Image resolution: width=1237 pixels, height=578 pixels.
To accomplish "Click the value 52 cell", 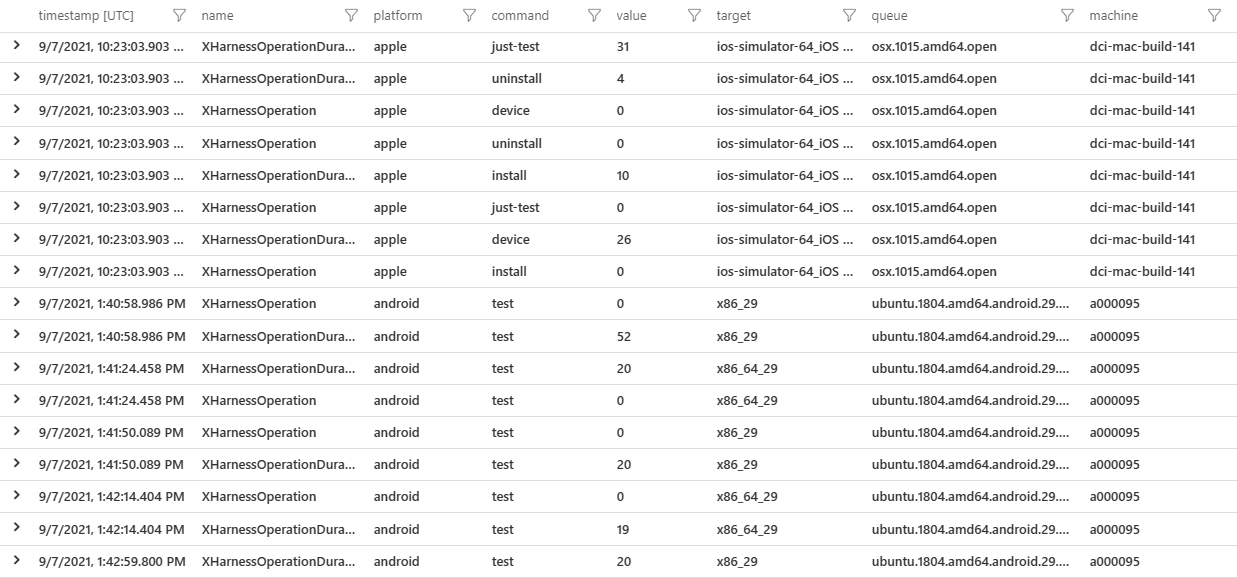I will pyautogui.click(x=624, y=336).
